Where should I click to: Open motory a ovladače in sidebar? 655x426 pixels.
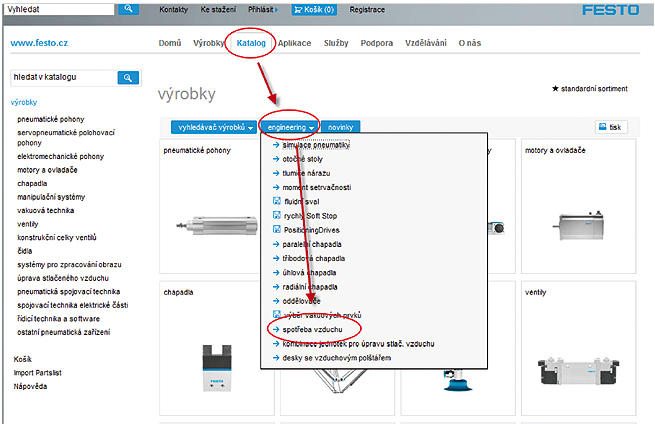coord(47,170)
